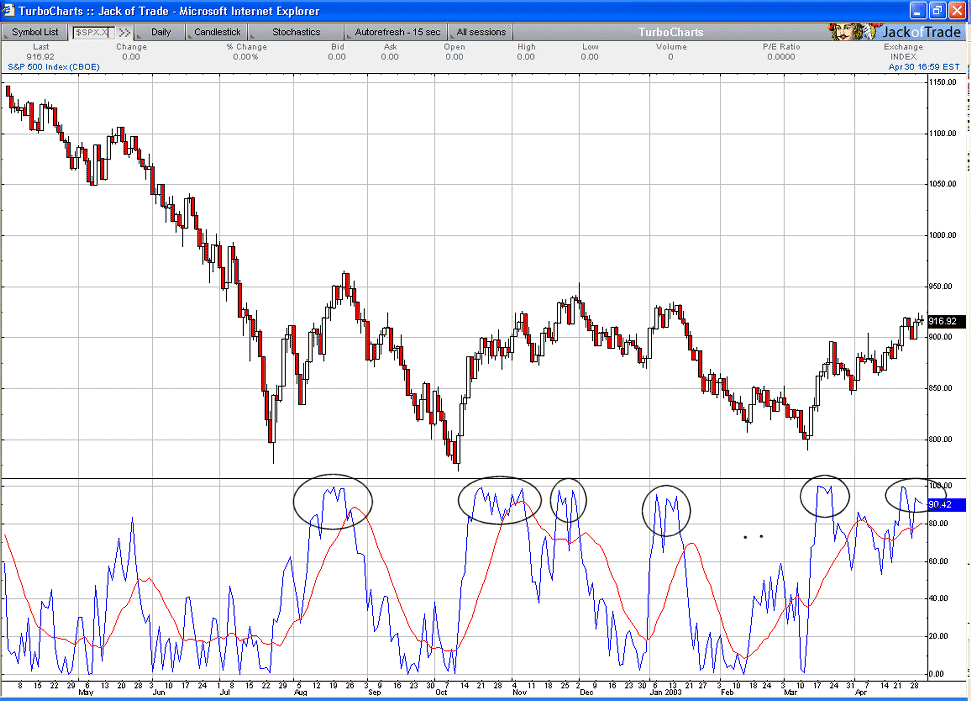Viewport: 971px width, 701px height.
Task: Click the Jul label on date axis
Action: (225, 692)
